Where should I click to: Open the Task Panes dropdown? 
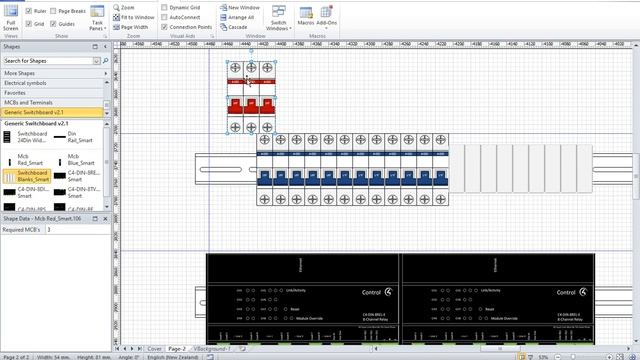point(97,18)
